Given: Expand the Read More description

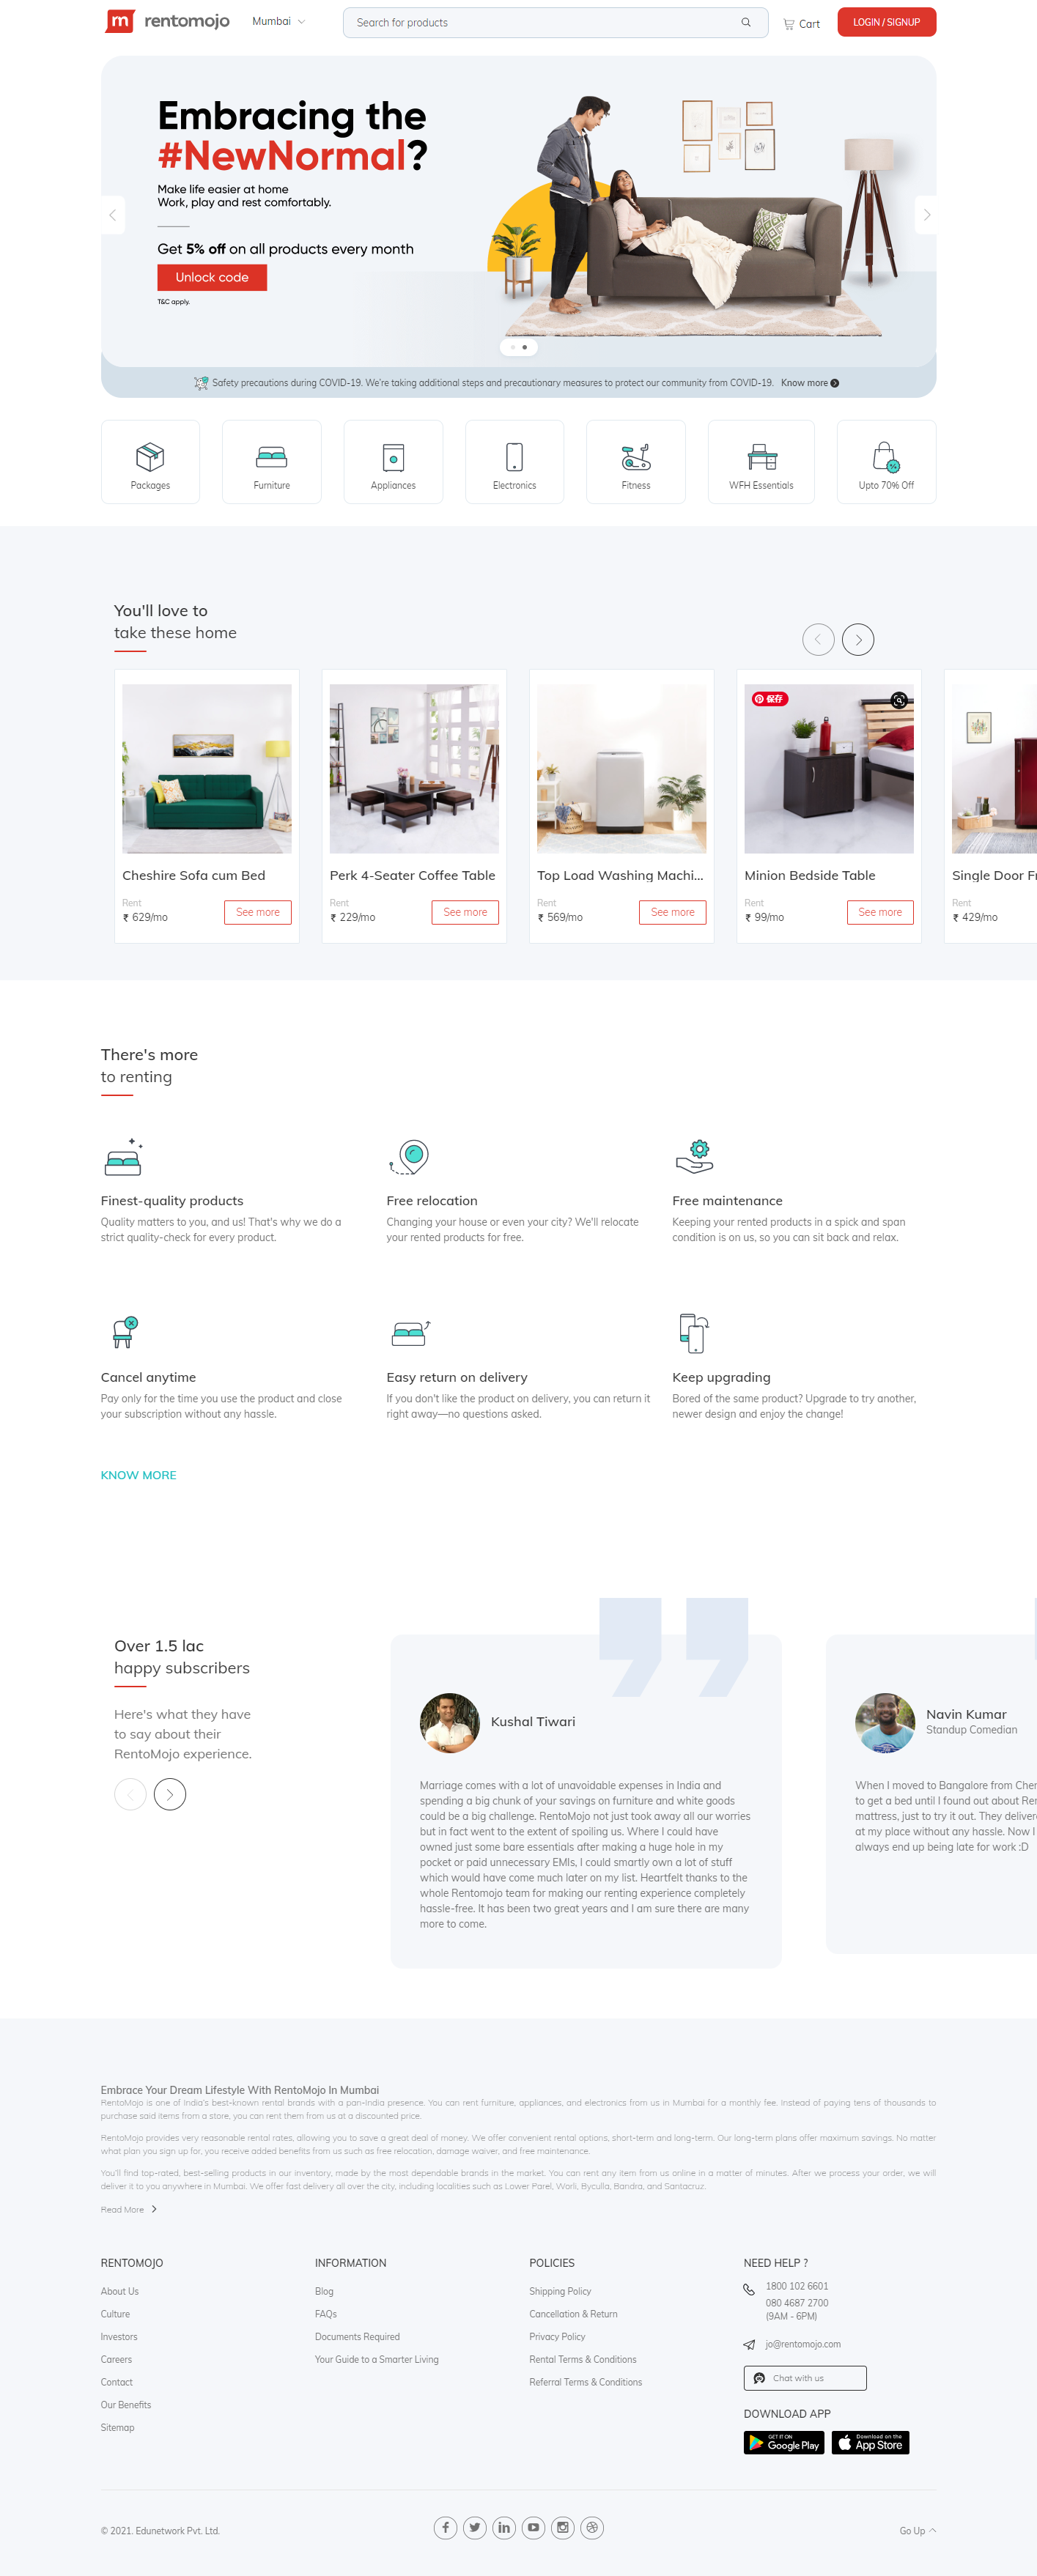Looking at the screenshot, I should pos(129,2209).
